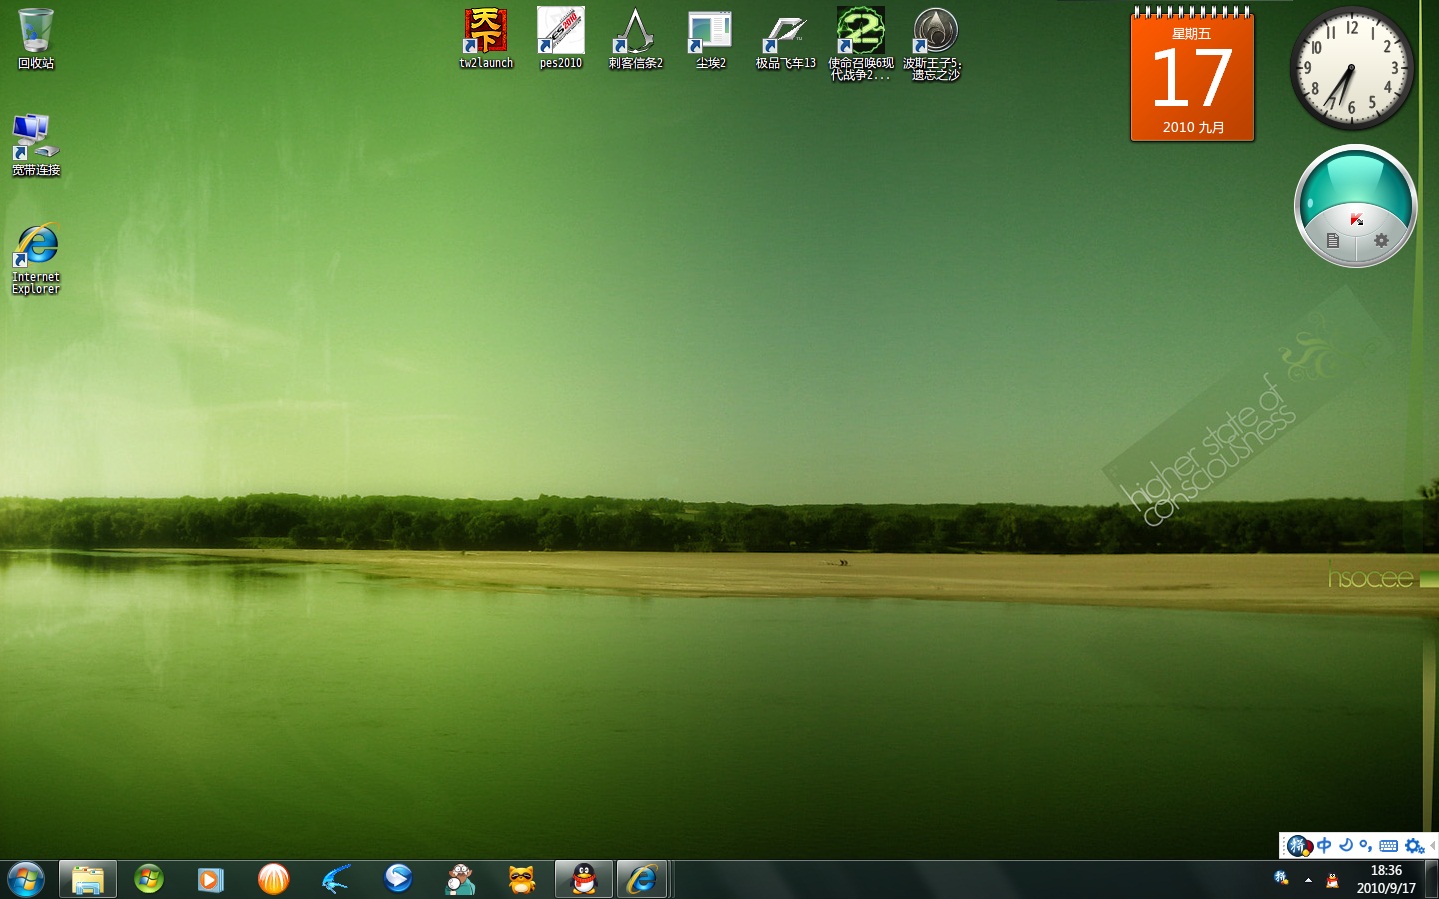Open the Windows Start menu orb
Screen dimensions: 1439x899
pos(26,879)
